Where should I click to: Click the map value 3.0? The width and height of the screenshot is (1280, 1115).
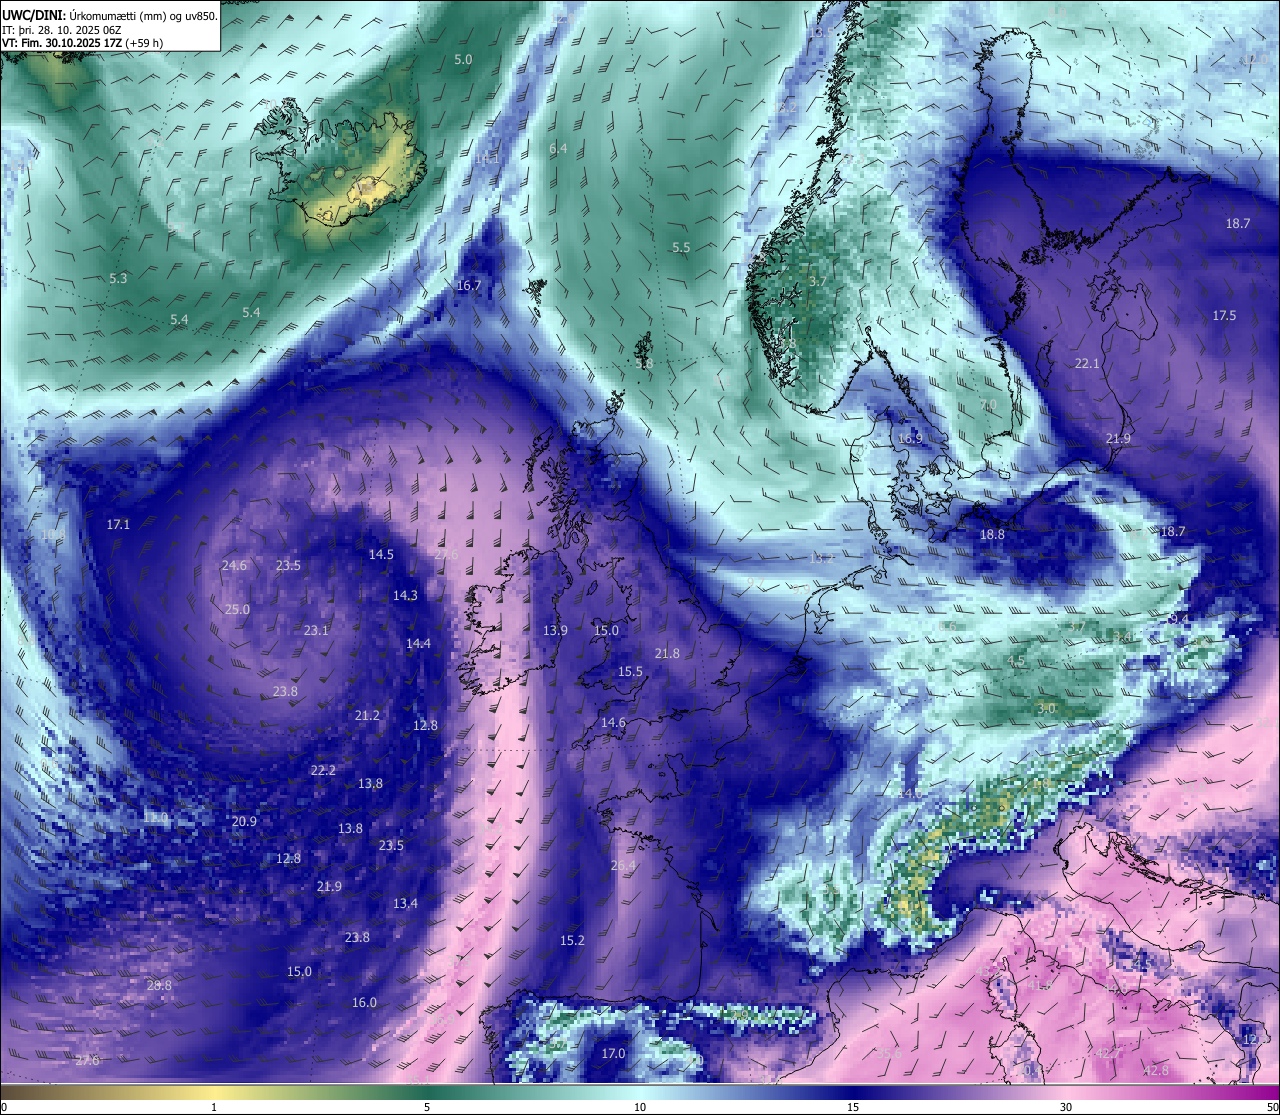click(1047, 709)
